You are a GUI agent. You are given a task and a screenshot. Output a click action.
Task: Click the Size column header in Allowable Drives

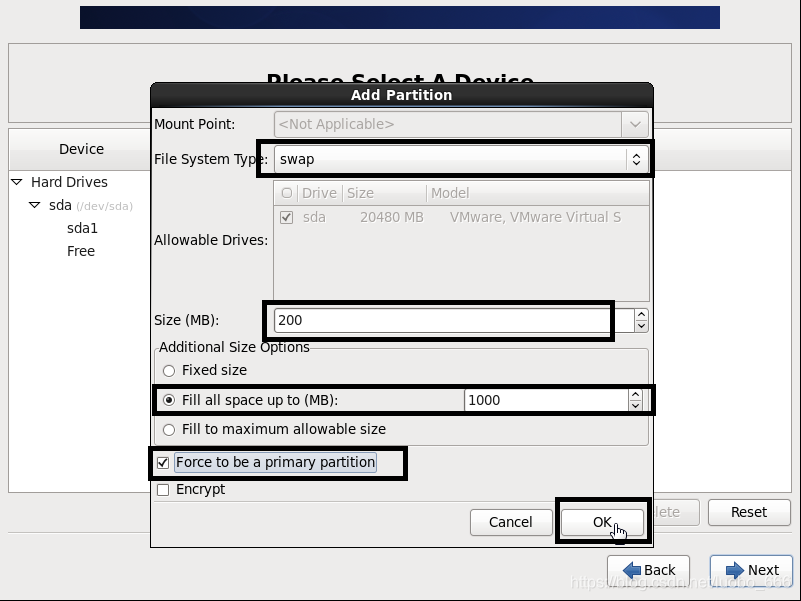384,193
